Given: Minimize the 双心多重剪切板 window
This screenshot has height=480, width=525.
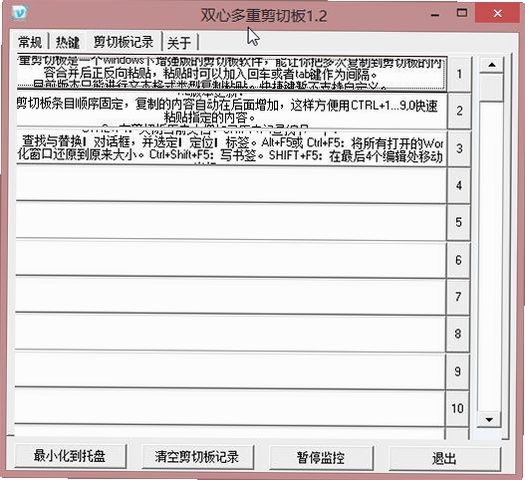Looking at the screenshot, I should 435,14.
